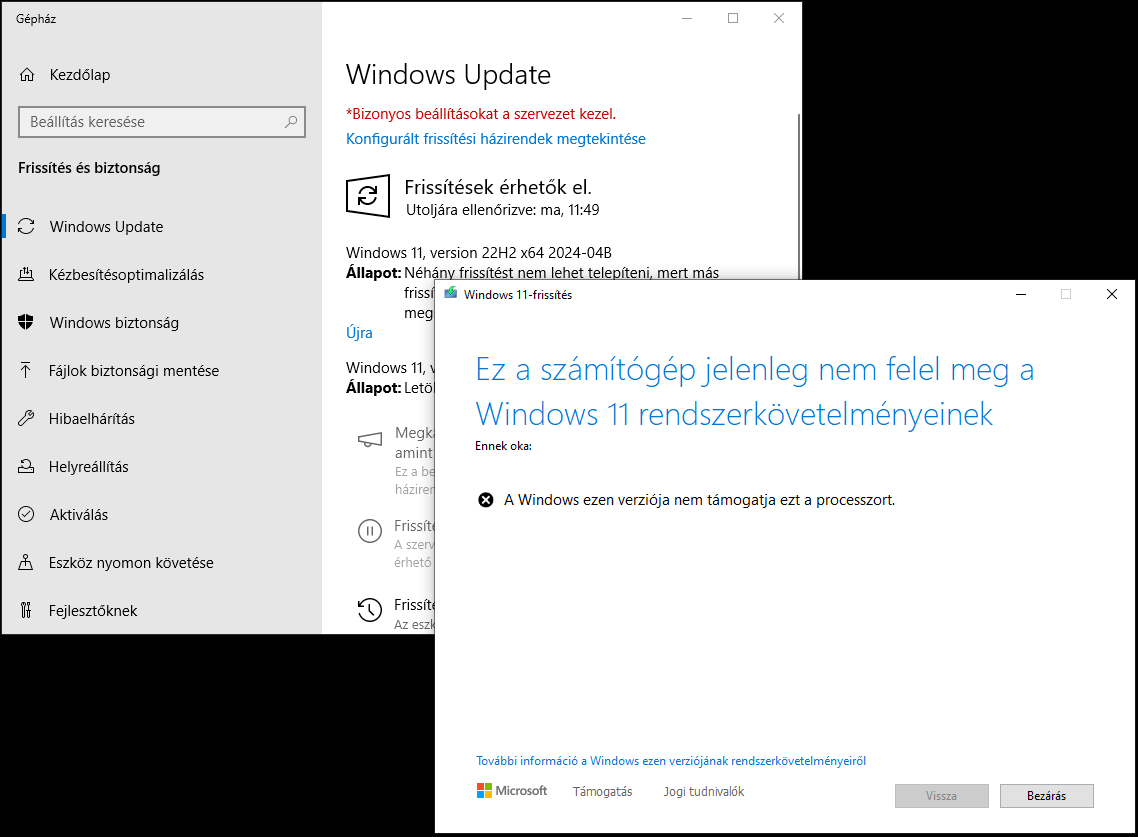Click the 'Újra' retry link

click(359, 332)
